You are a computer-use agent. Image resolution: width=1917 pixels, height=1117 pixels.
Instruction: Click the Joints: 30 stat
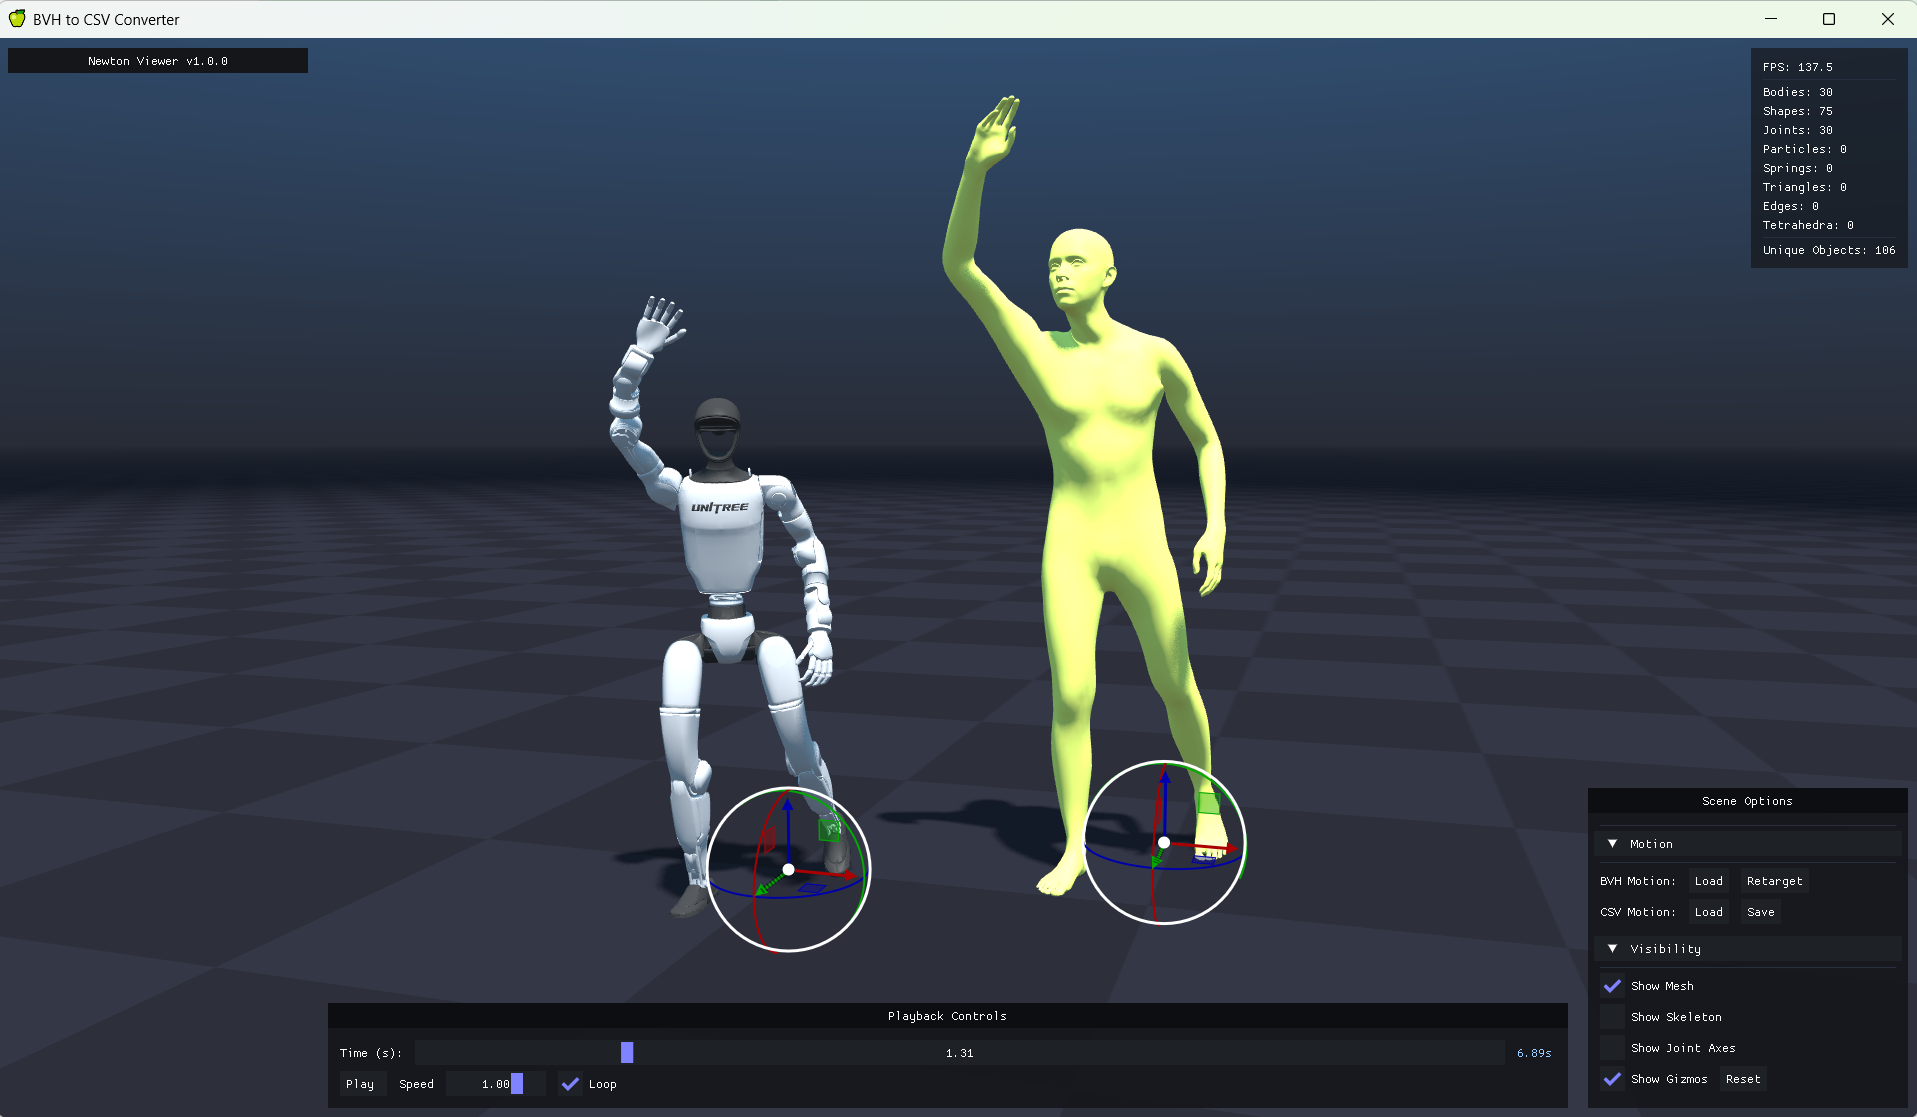coord(1797,130)
